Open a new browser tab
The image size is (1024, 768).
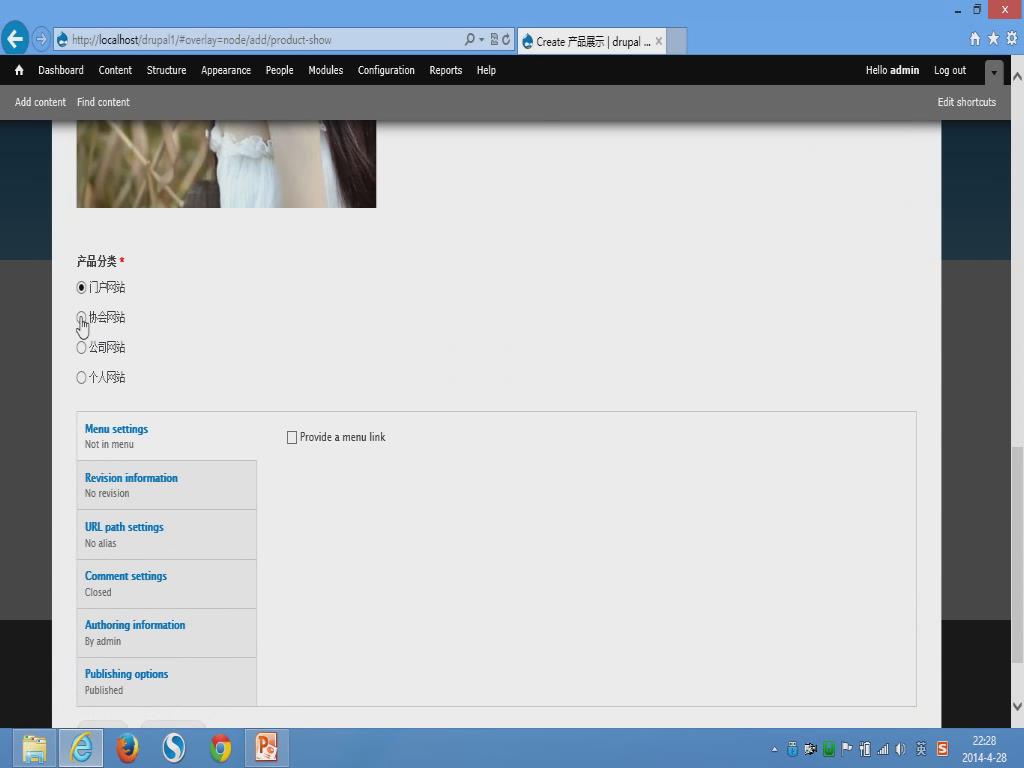(x=677, y=41)
